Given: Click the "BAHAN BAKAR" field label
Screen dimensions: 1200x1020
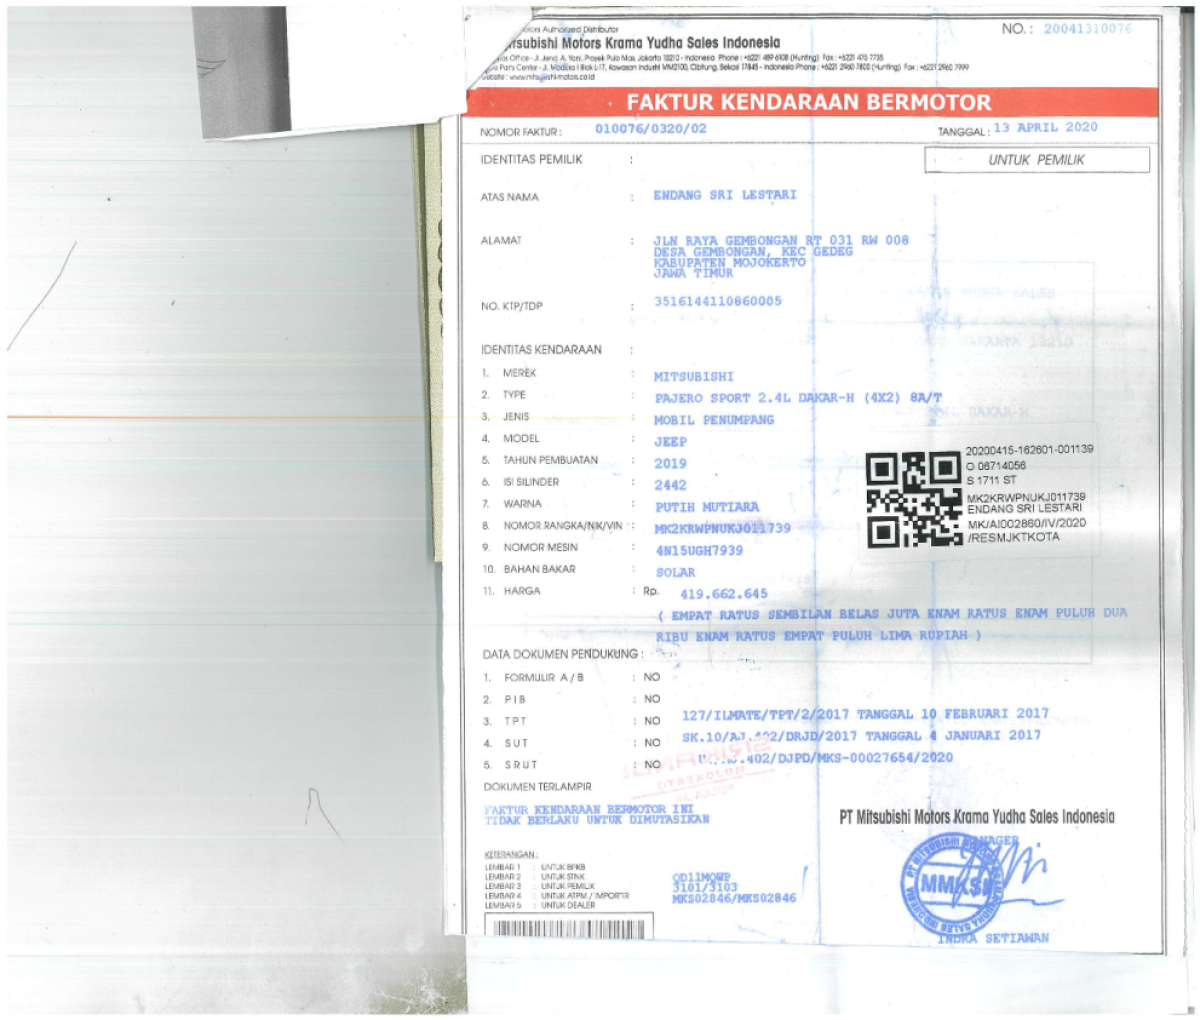Looking at the screenshot, I should click(539, 569).
